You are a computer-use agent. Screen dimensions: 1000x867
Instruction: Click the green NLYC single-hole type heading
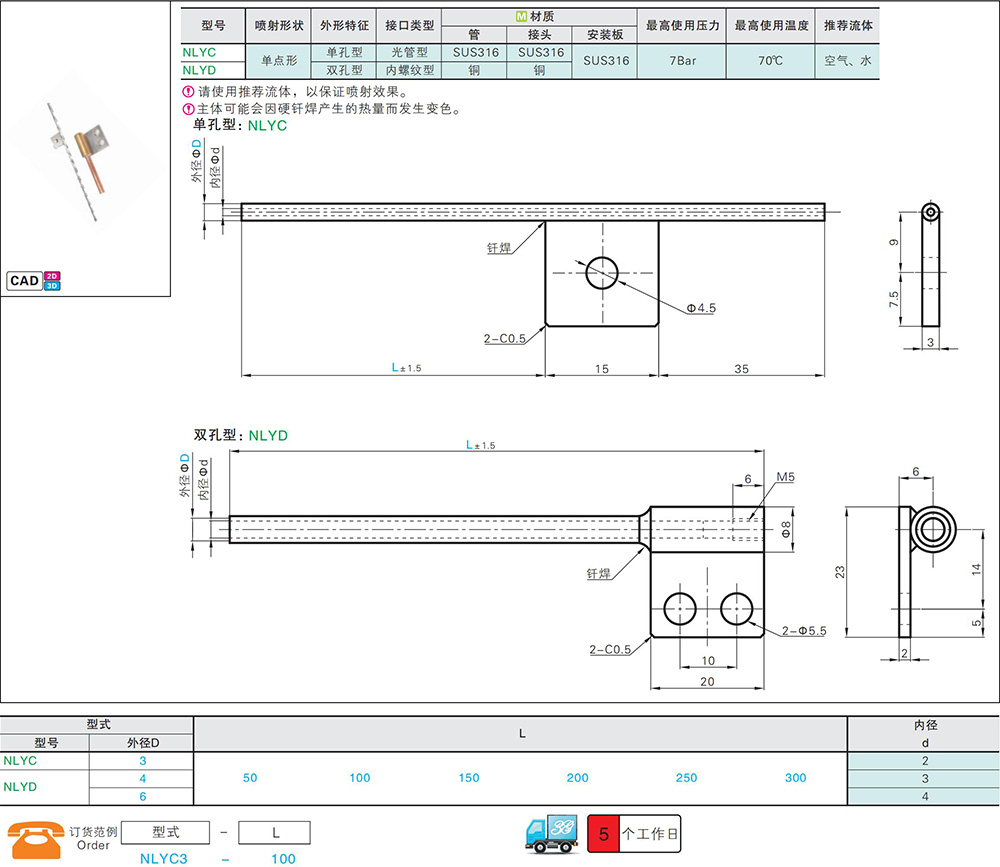tap(267, 126)
